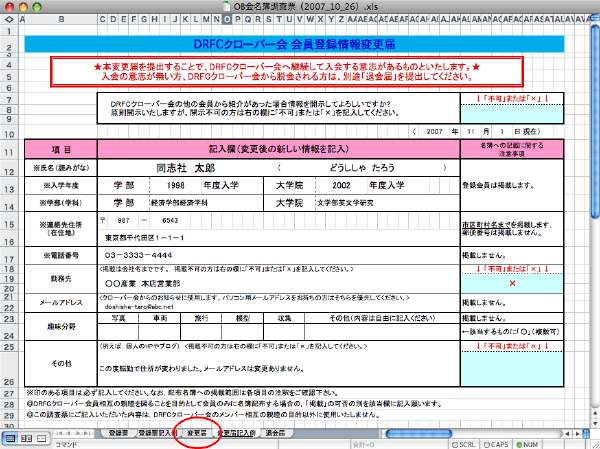This screenshot has height=449, width=600.
Task: Switch to the 退会届 sheet tab
Action: pos(276,432)
